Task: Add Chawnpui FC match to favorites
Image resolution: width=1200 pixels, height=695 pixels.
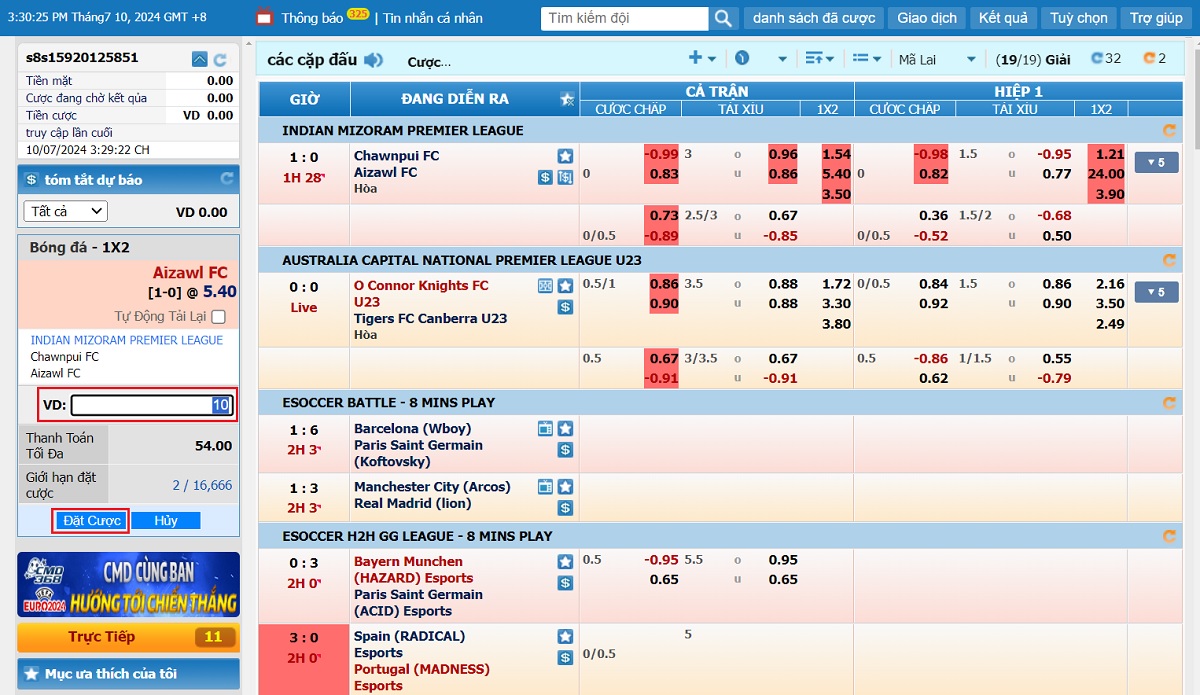Action: click(x=565, y=156)
